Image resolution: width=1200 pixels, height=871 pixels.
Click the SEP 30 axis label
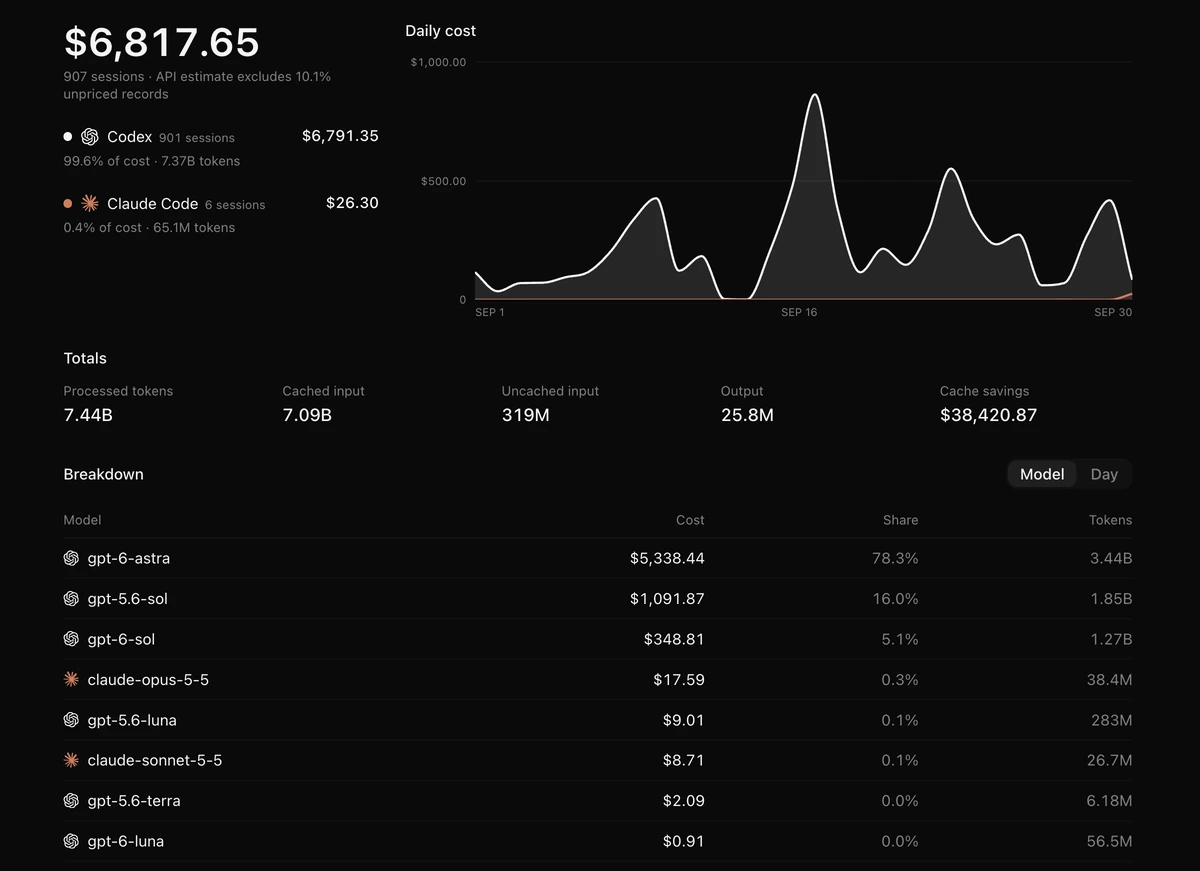[1113, 313]
